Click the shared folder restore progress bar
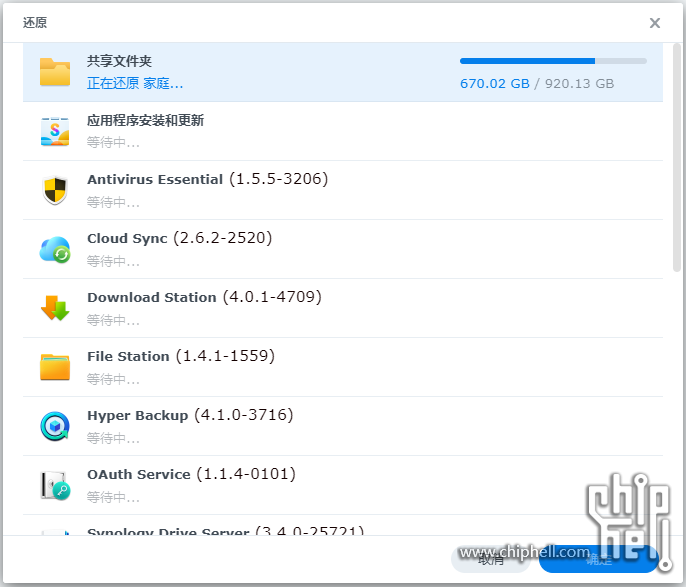Screen dimensions: 686x587 (x=553, y=61)
